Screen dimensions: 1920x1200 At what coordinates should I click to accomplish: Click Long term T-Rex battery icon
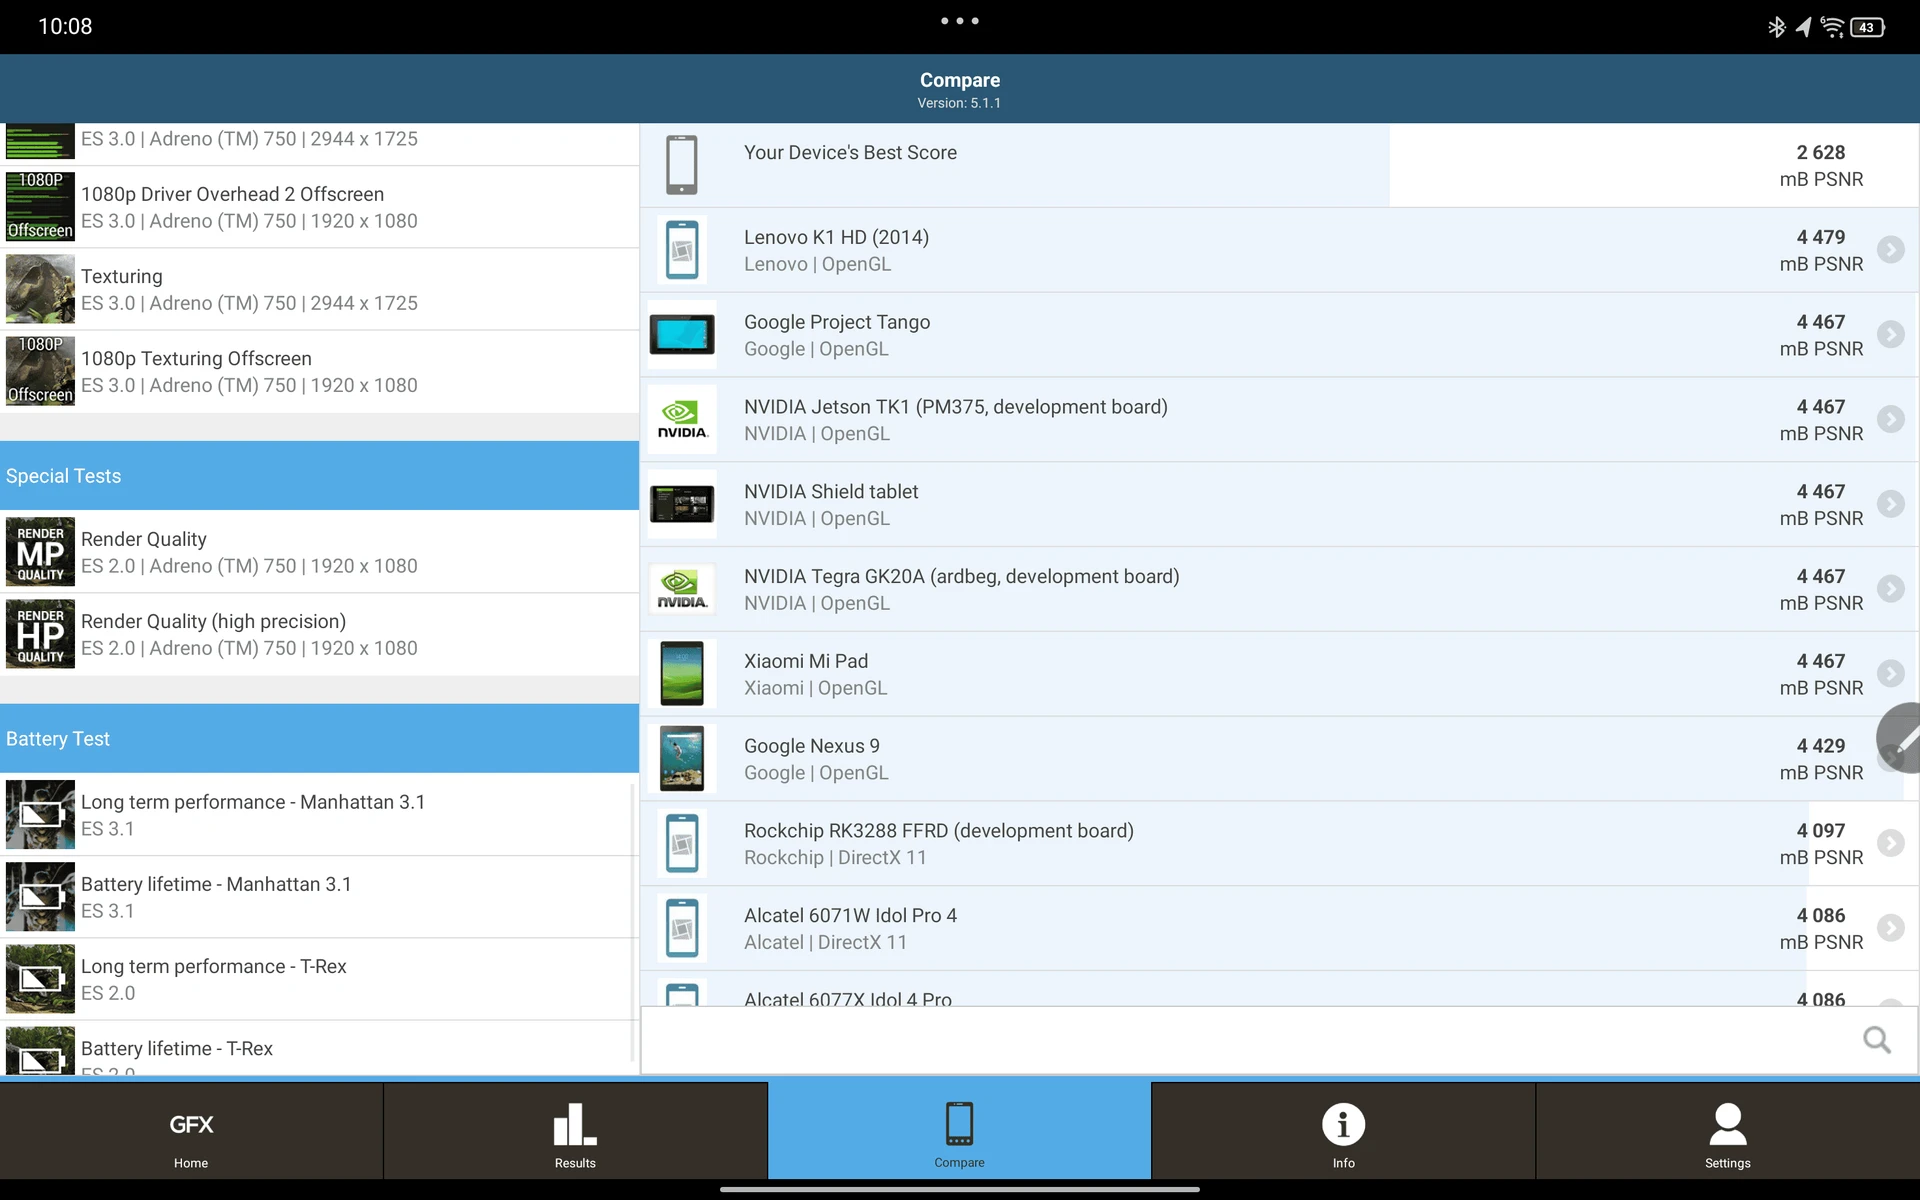40,979
